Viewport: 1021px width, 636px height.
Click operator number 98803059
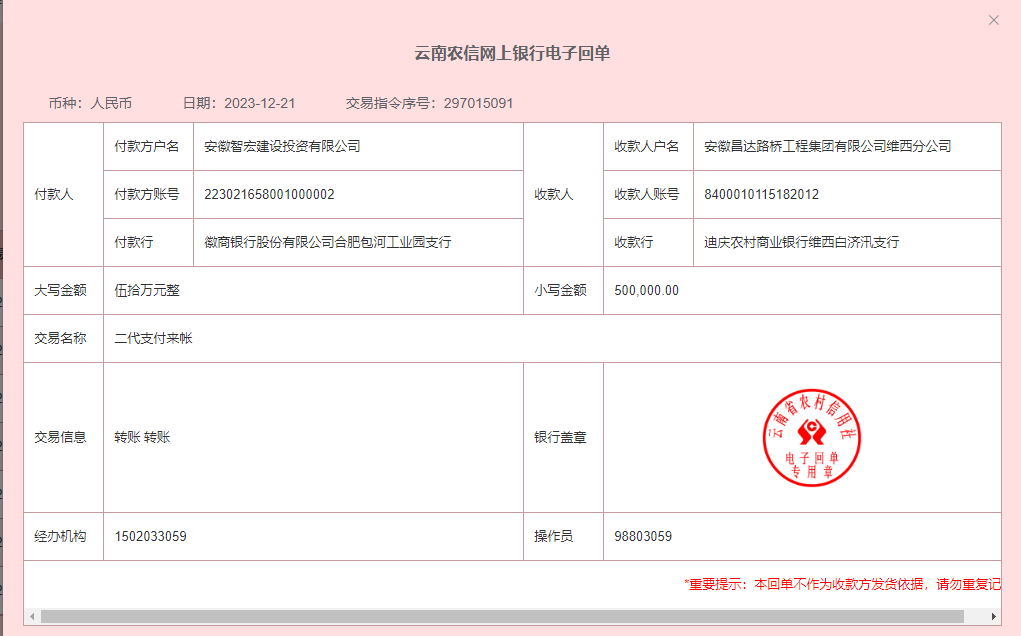click(643, 536)
